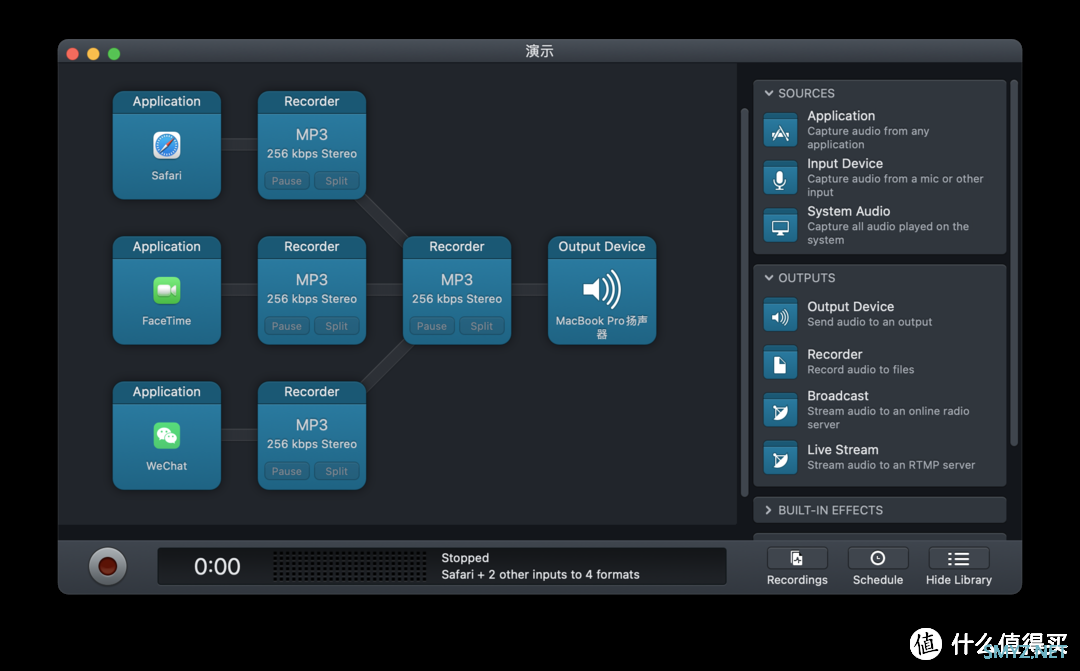Click the "MP3" label in the WeChat recorder
Viewport: 1080px width, 671px height.
coord(312,425)
